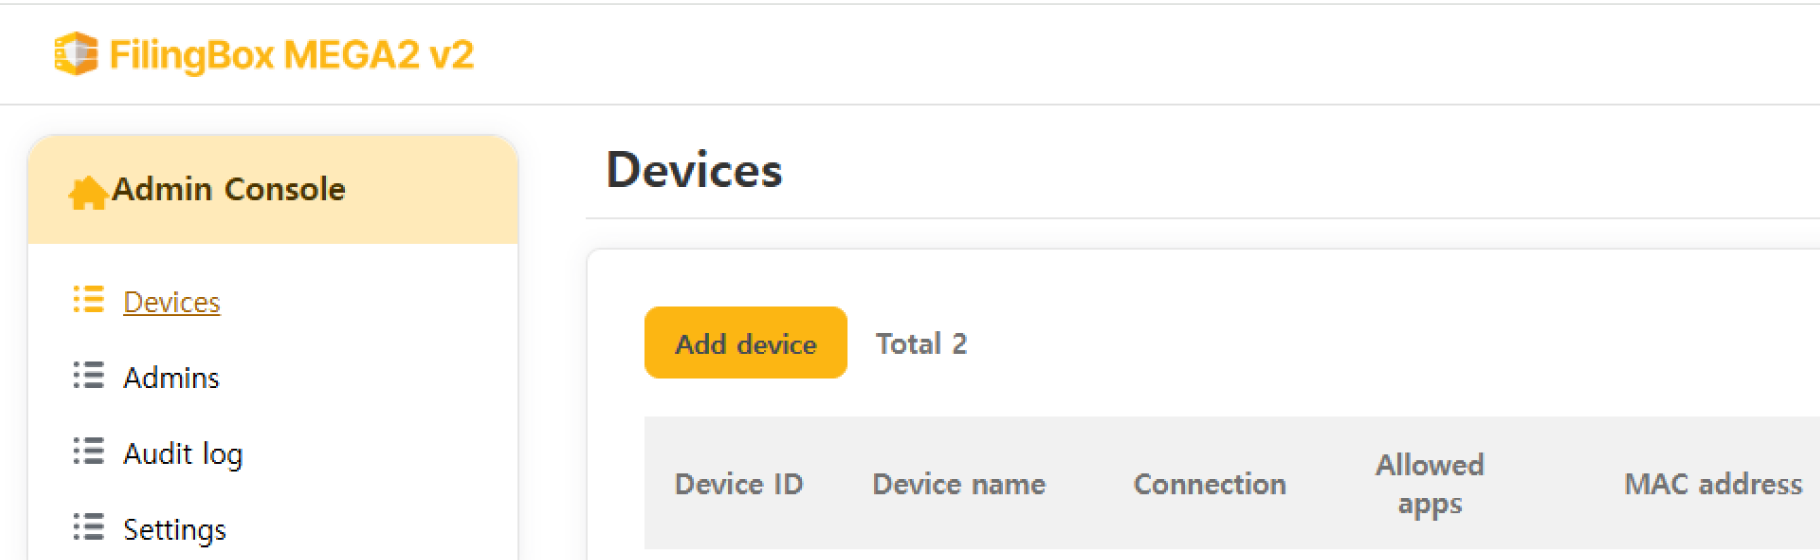
Task: Click the list icon beside Admins
Action: click(x=88, y=376)
